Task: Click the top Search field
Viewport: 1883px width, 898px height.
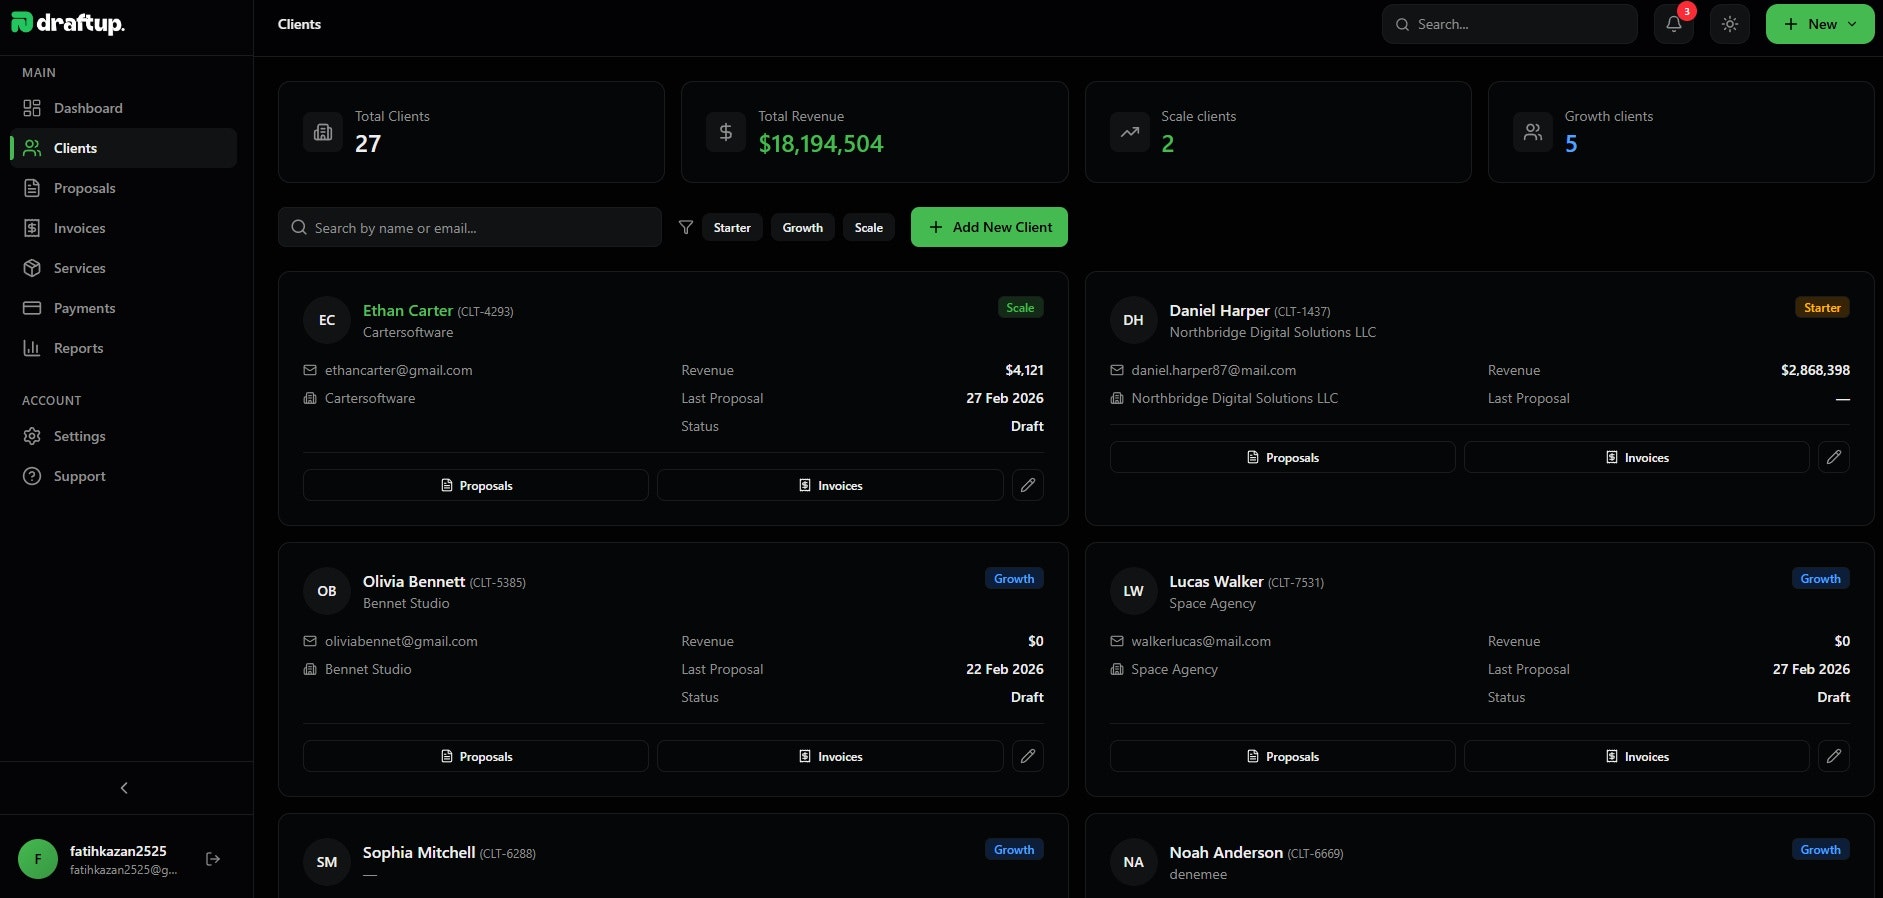Action: tap(1510, 24)
